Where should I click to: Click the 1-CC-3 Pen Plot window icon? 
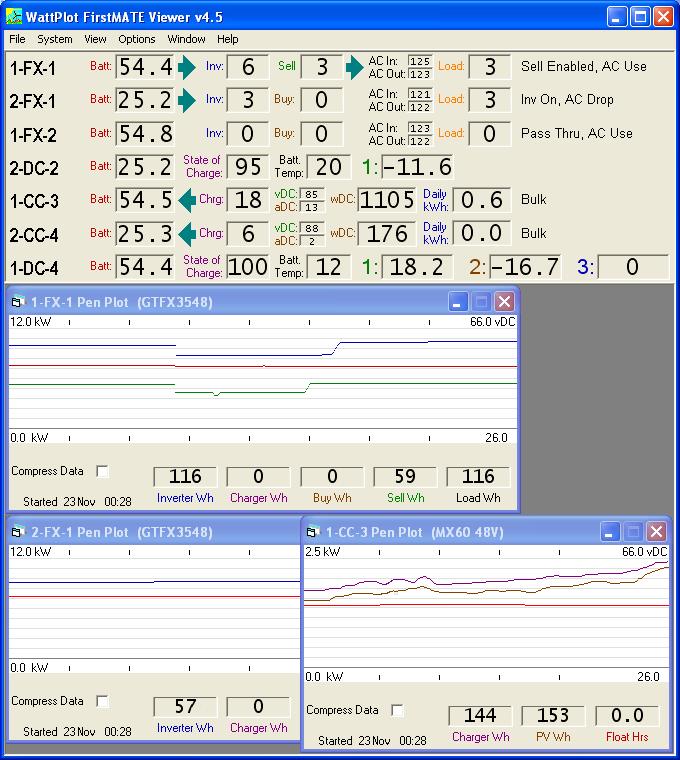pos(313,532)
